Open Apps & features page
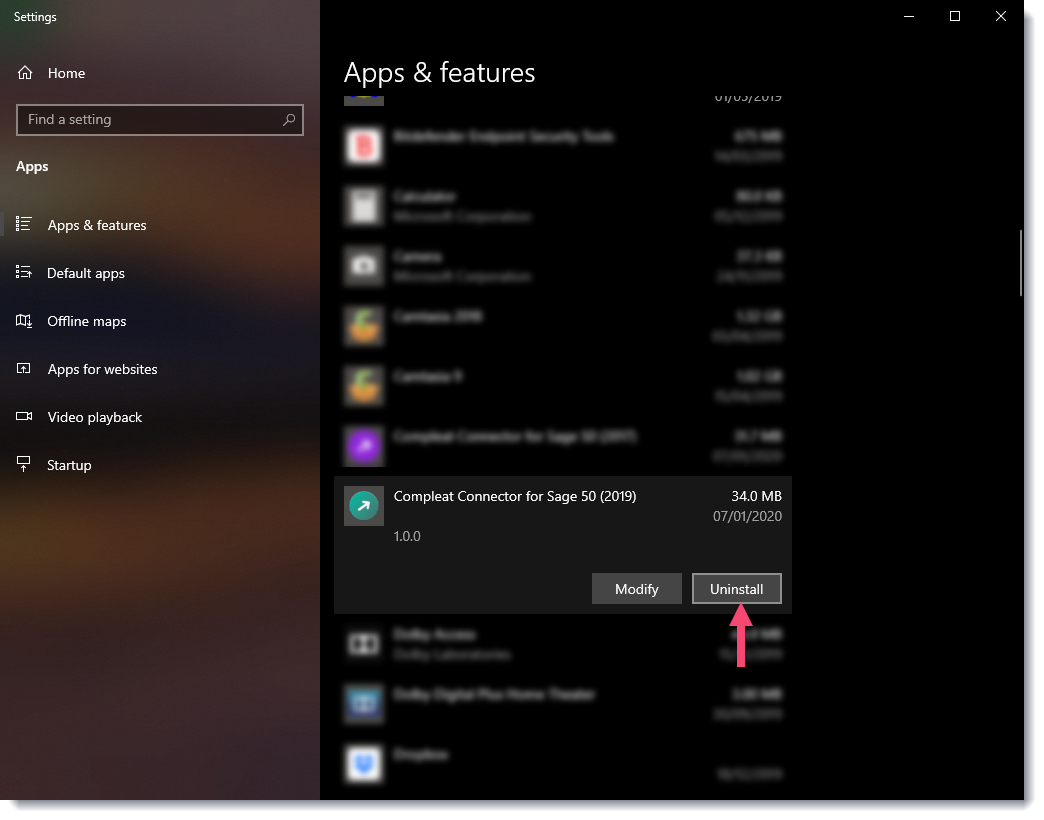This screenshot has width=1044, height=820. (97, 225)
